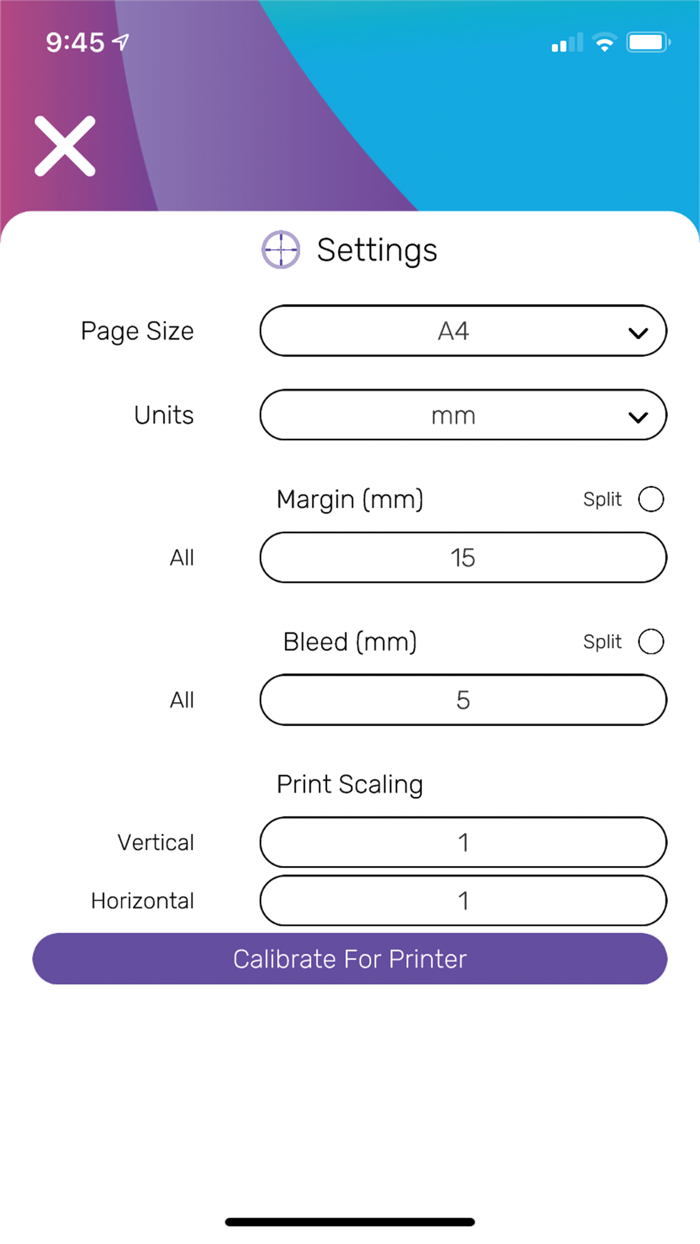Open the Units dropdown showing mm

(x=463, y=415)
